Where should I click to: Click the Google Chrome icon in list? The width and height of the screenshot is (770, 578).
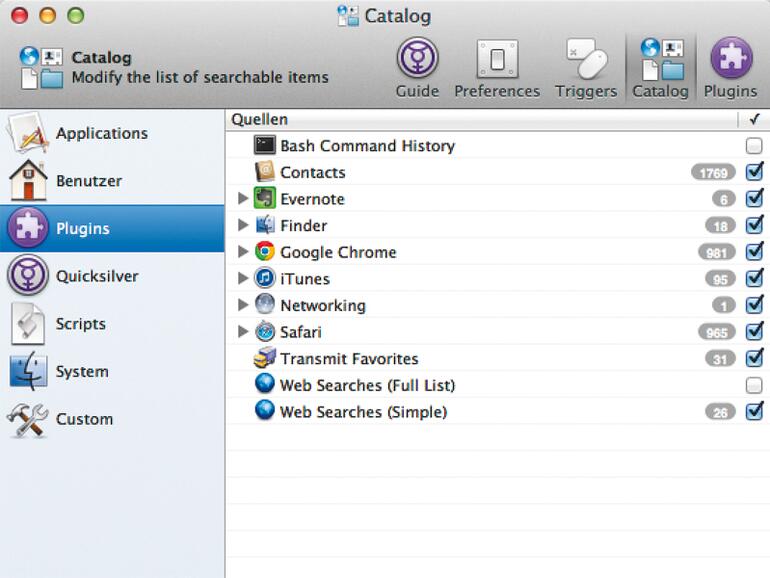click(x=265, y=252)
